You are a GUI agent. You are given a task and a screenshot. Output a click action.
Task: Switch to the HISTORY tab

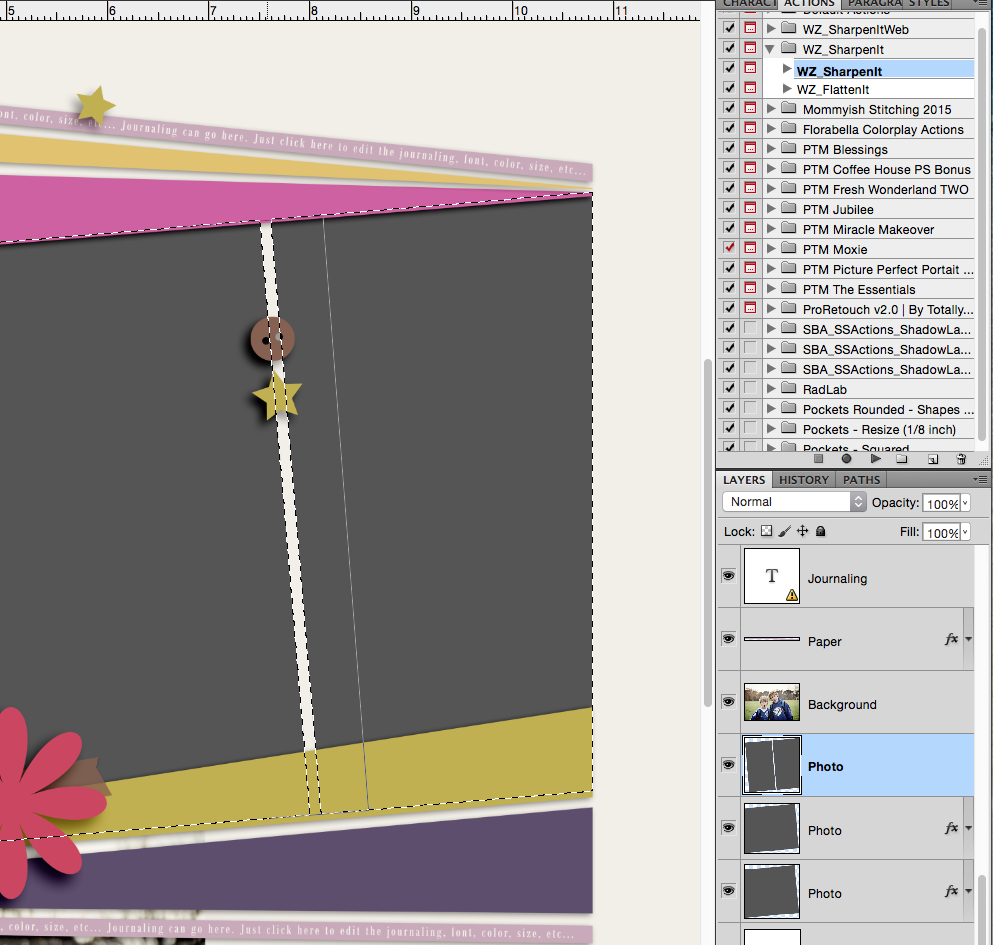[803, 480]
